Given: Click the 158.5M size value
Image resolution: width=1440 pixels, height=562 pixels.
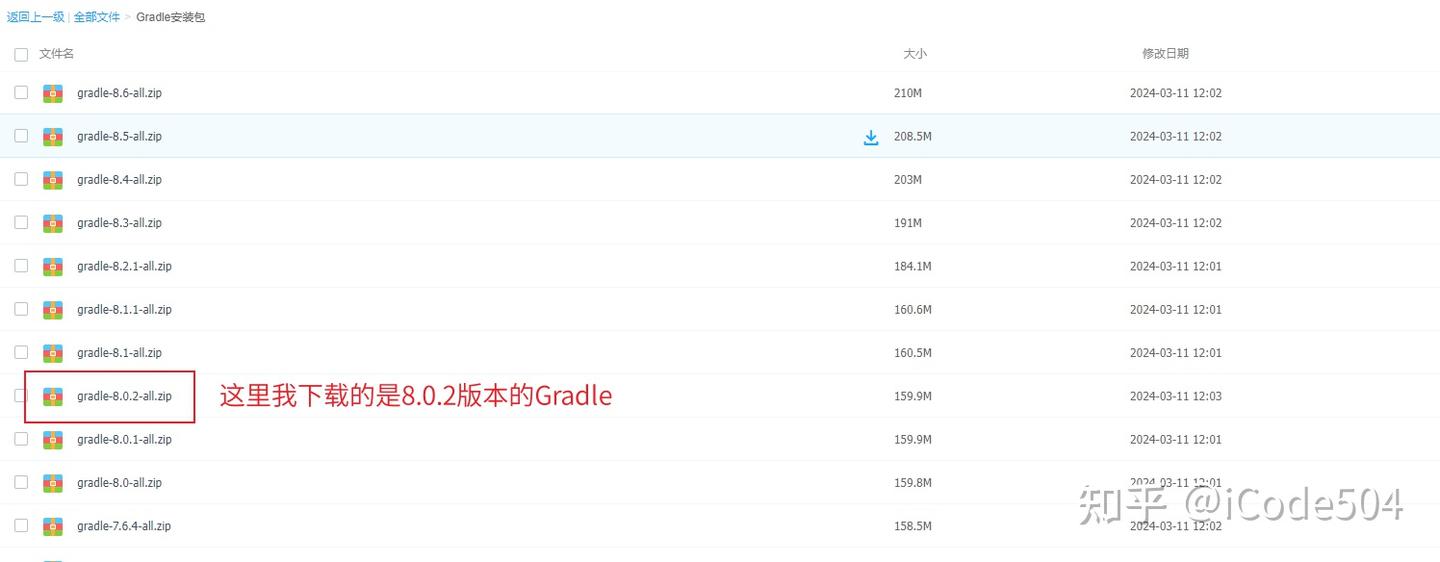Looking at the screenshot, I should [x=913, y=526].
